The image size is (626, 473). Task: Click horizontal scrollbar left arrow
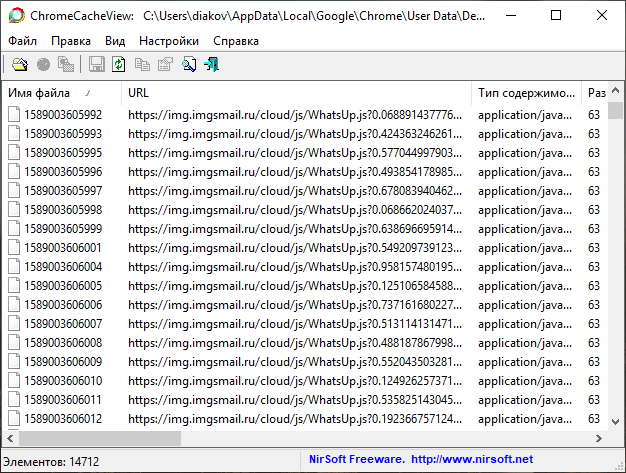[x=10, y=438]
